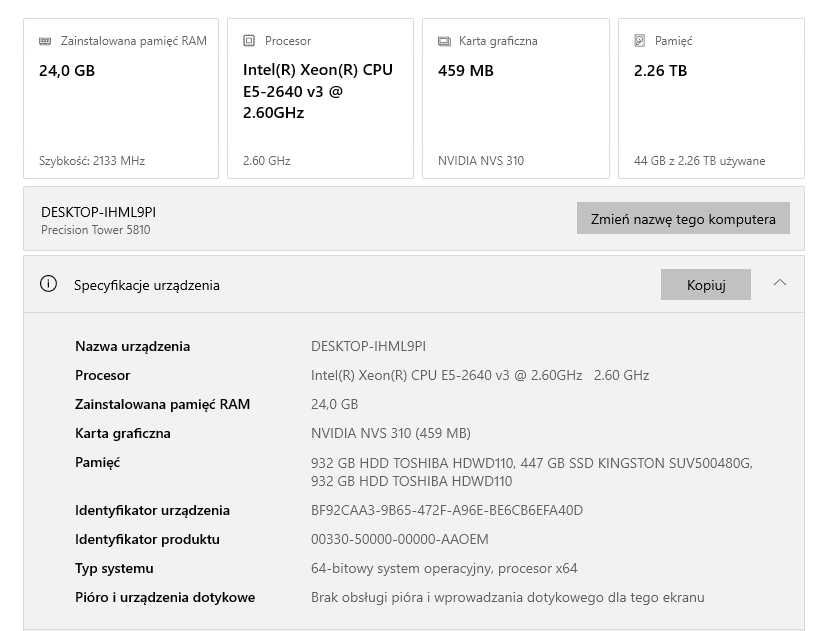Select the 459 MB heading value

[466, 71]
